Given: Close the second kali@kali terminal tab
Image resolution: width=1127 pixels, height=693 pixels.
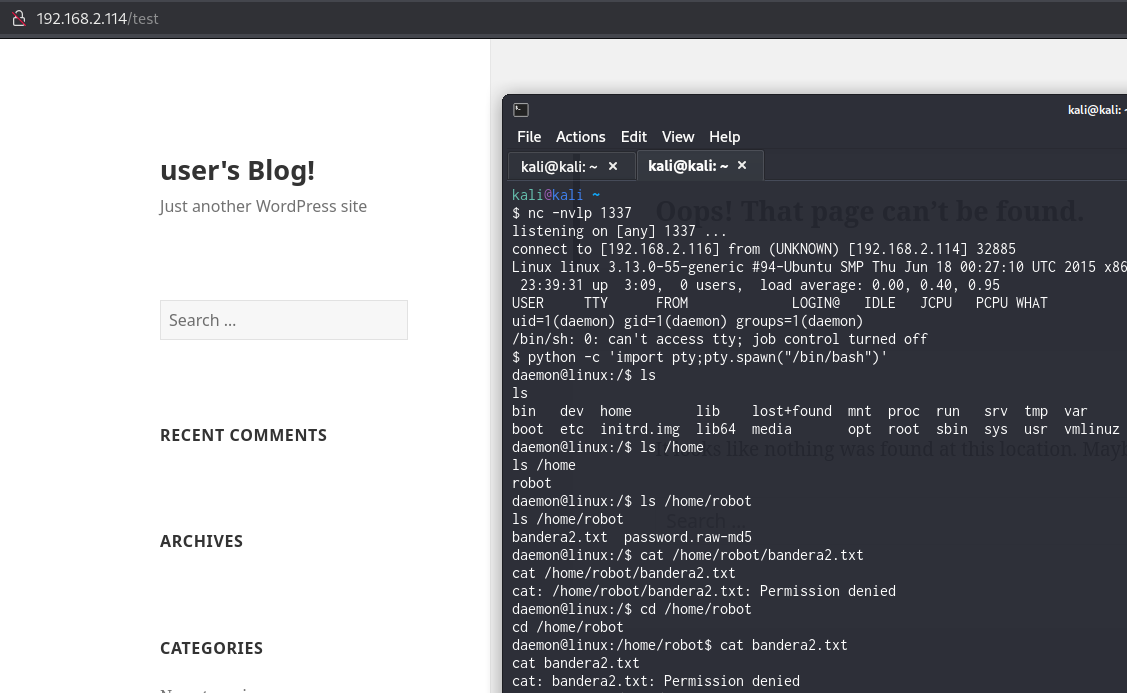Looking at the screenshot, I should pos(742,165).
